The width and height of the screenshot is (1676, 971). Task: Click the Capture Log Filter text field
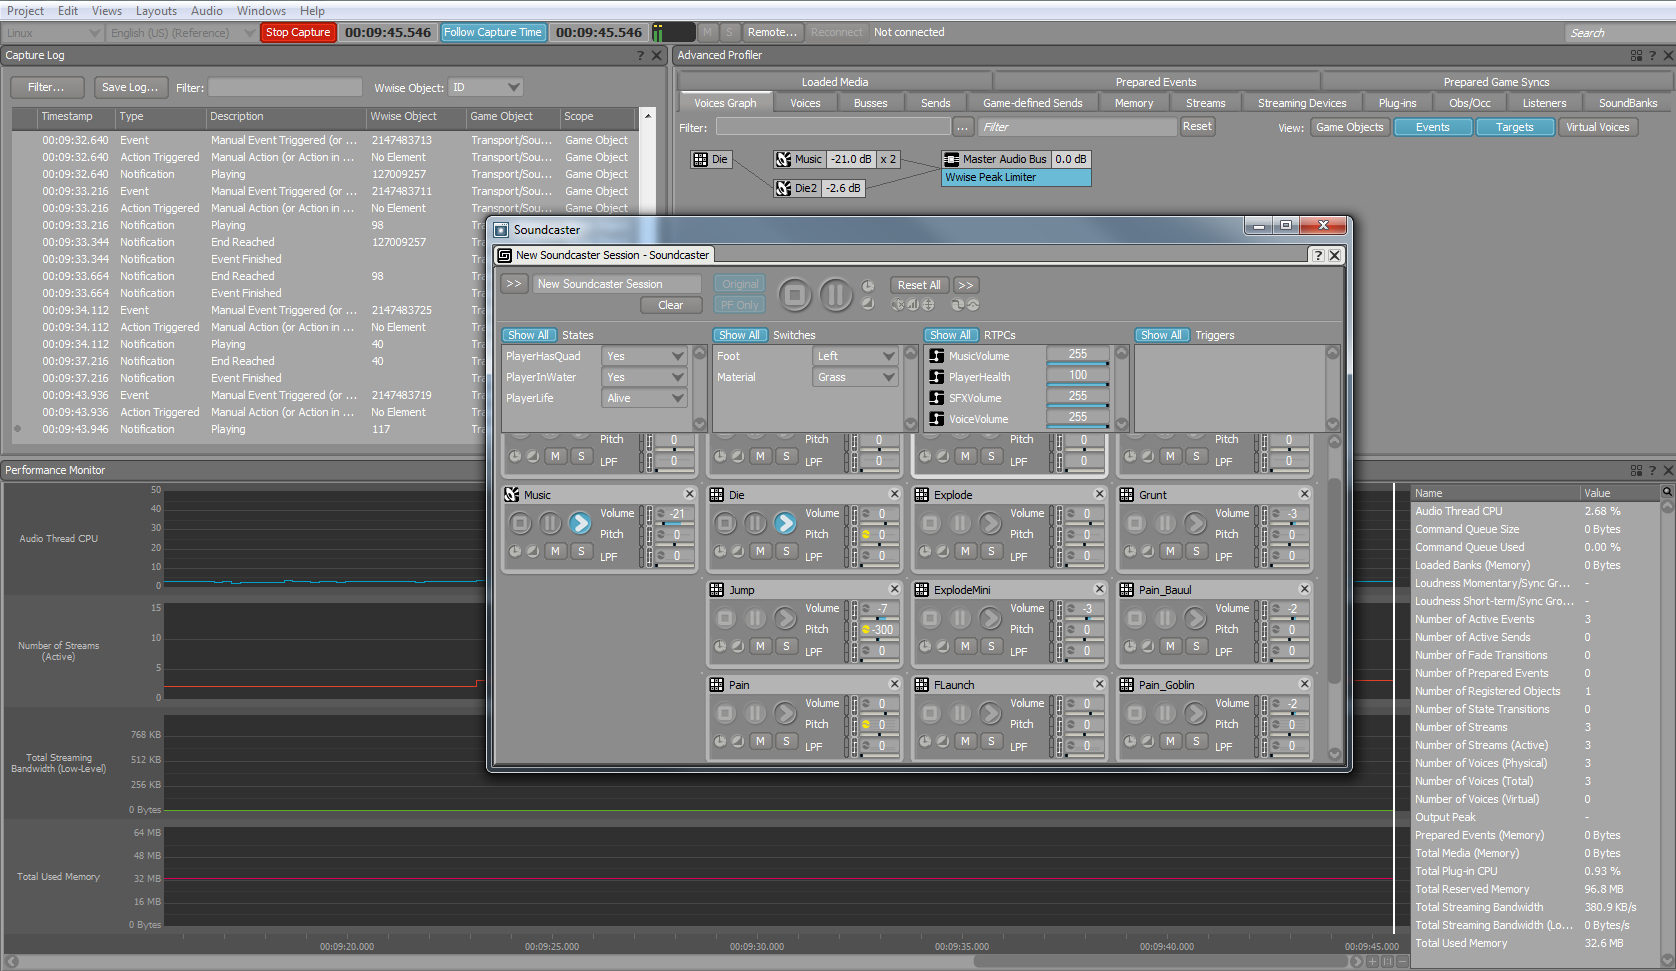[285, 87]
